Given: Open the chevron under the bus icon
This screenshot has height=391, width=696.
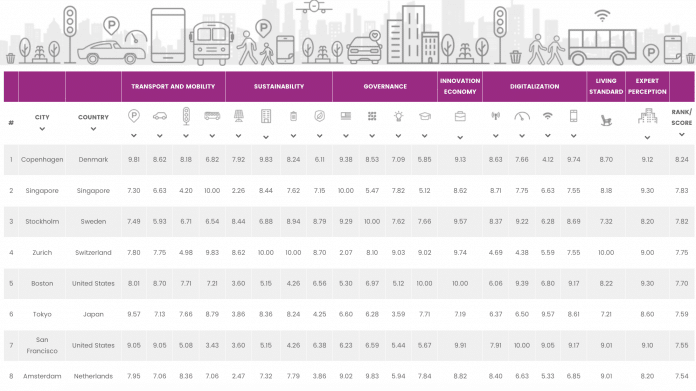Looking at the screenshot, I should click(212, 136).
